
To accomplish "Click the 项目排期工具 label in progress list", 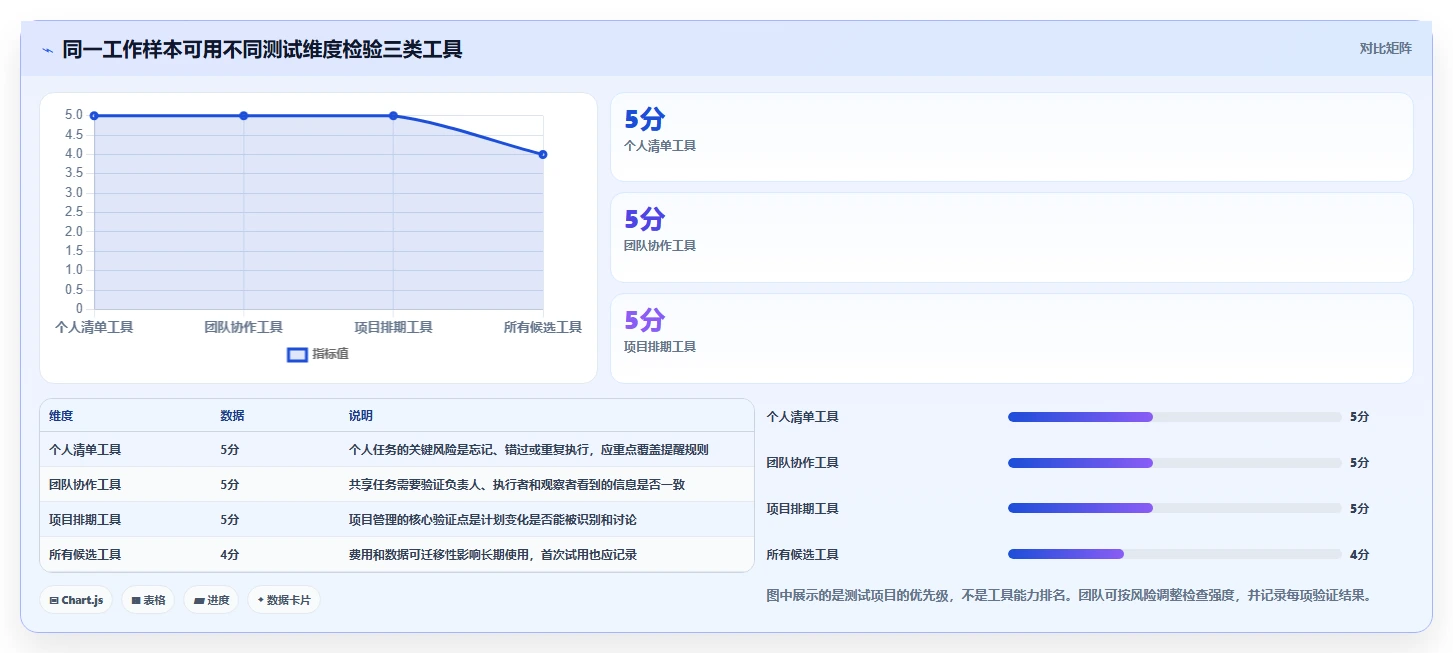I will click(x=802, y=509).
